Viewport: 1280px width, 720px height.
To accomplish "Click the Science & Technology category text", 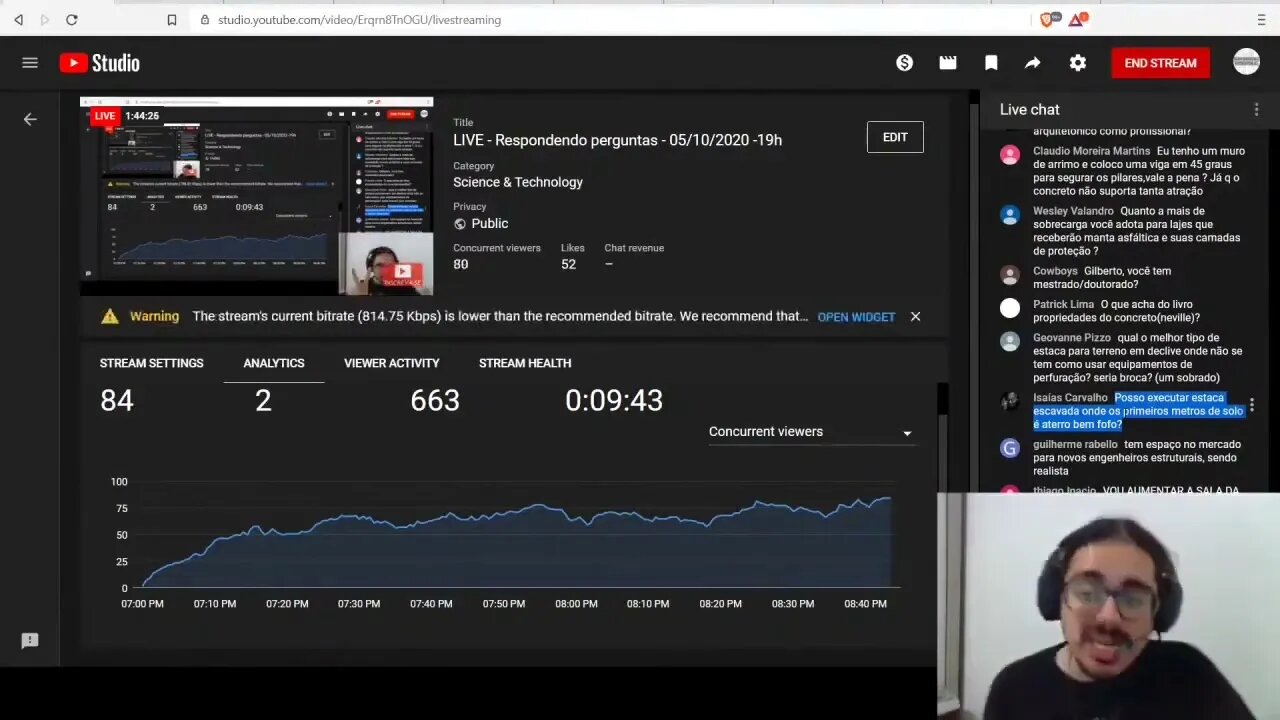I will click(518, 182).
